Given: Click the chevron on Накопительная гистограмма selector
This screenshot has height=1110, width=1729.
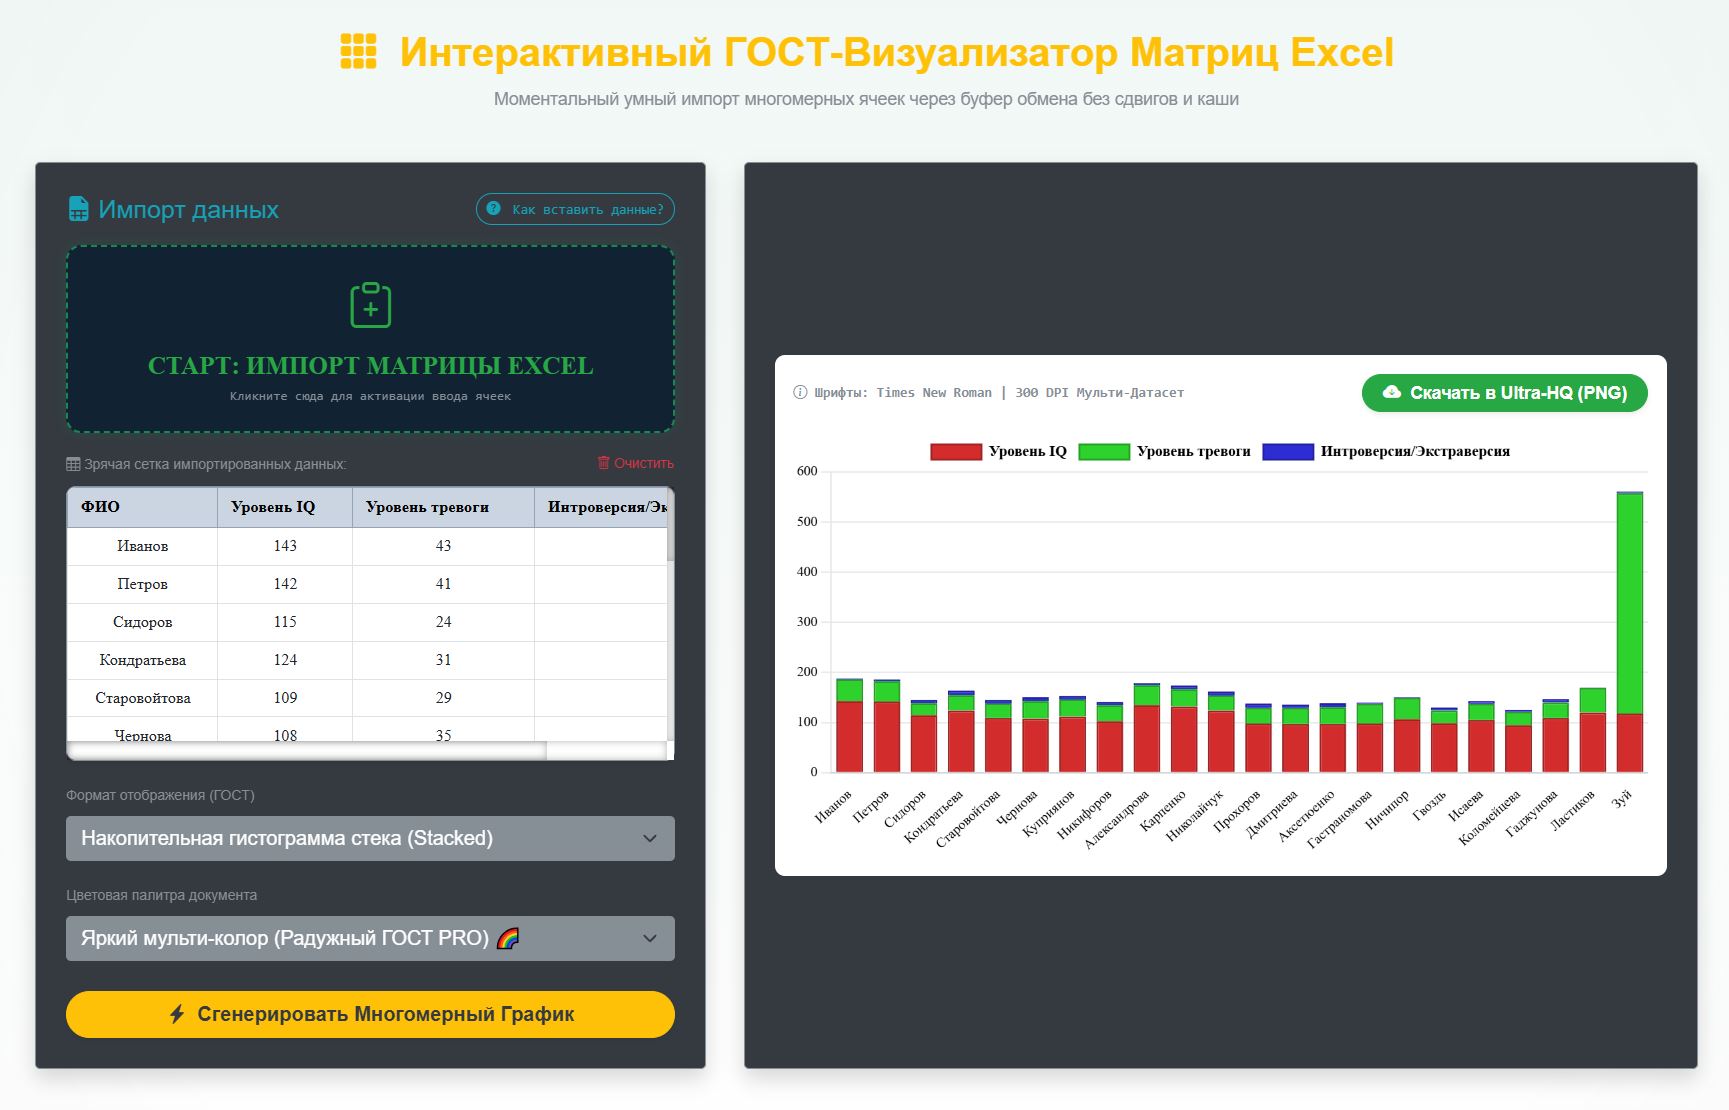Looking at the screenshot, I should (650, 838).
